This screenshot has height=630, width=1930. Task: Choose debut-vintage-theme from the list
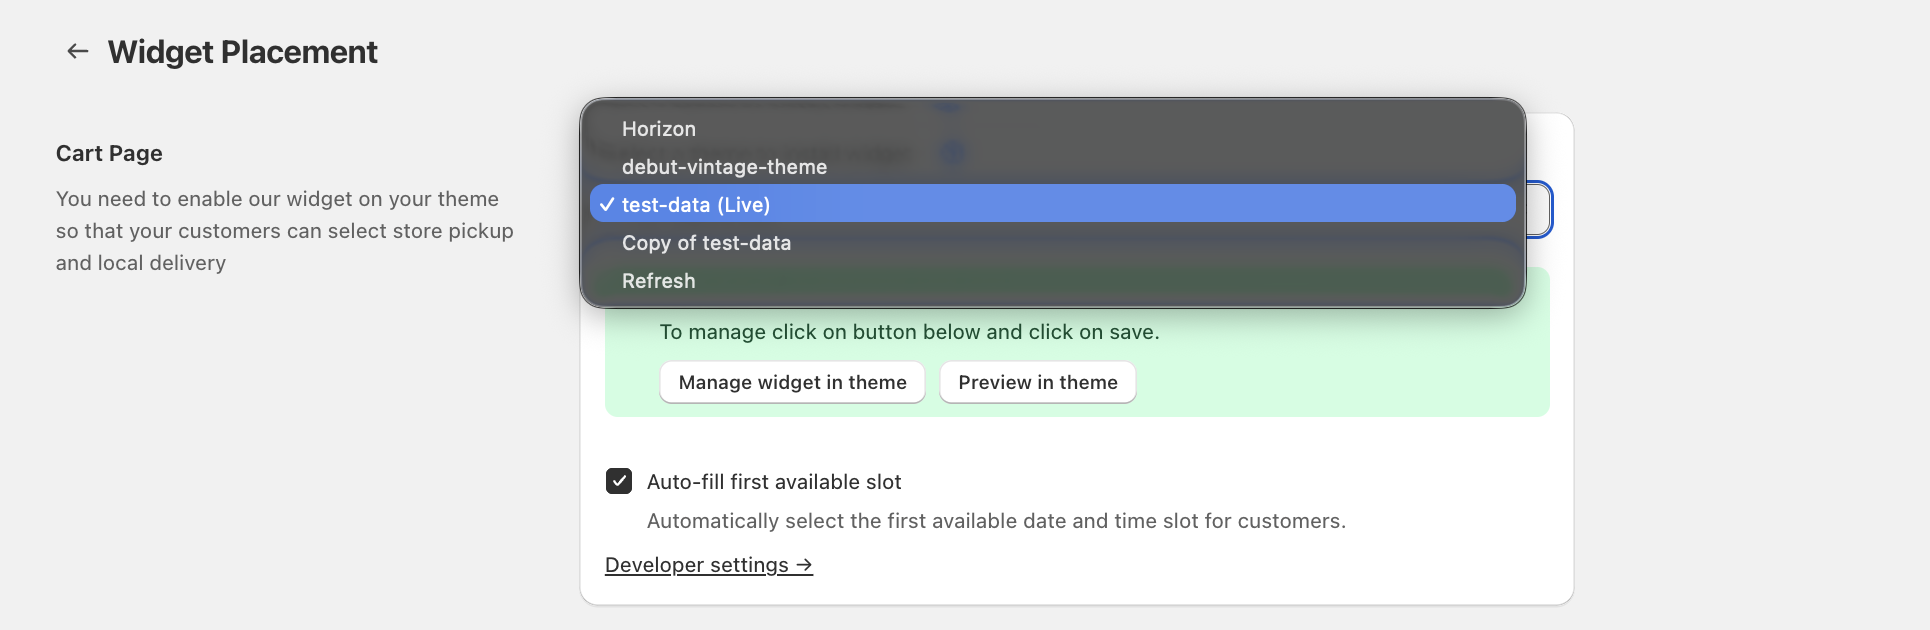tap(1053, 167)
